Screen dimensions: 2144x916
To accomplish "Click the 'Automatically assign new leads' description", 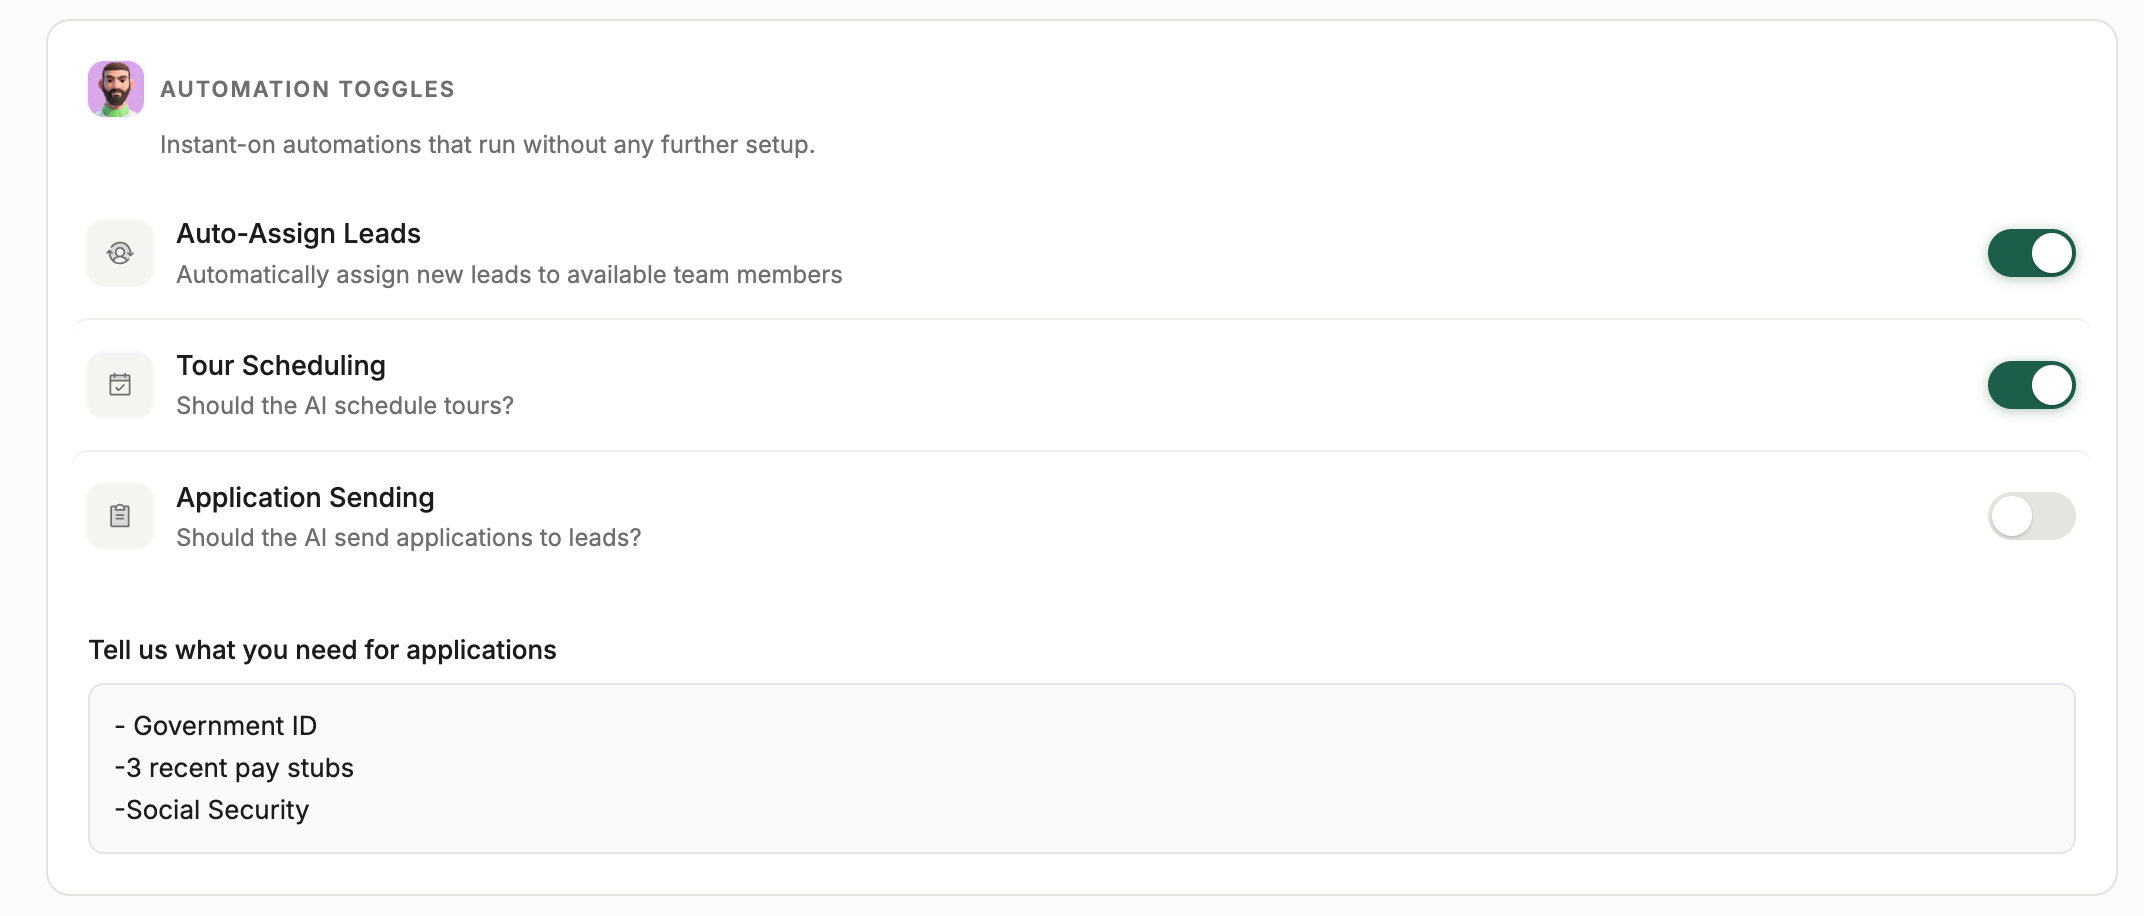I will tap(509, 275).
